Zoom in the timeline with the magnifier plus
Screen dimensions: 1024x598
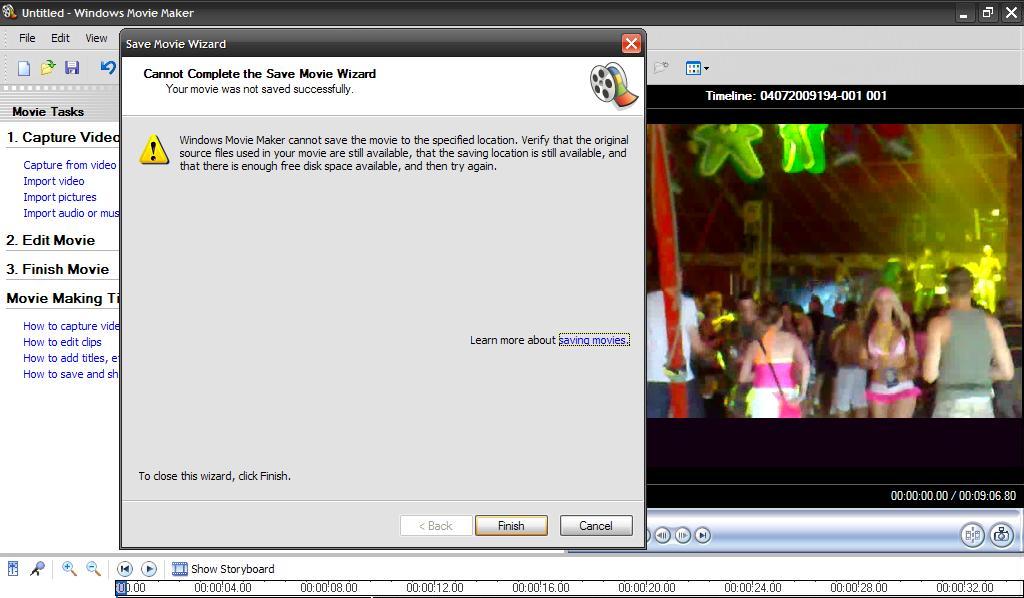point(69,569)
